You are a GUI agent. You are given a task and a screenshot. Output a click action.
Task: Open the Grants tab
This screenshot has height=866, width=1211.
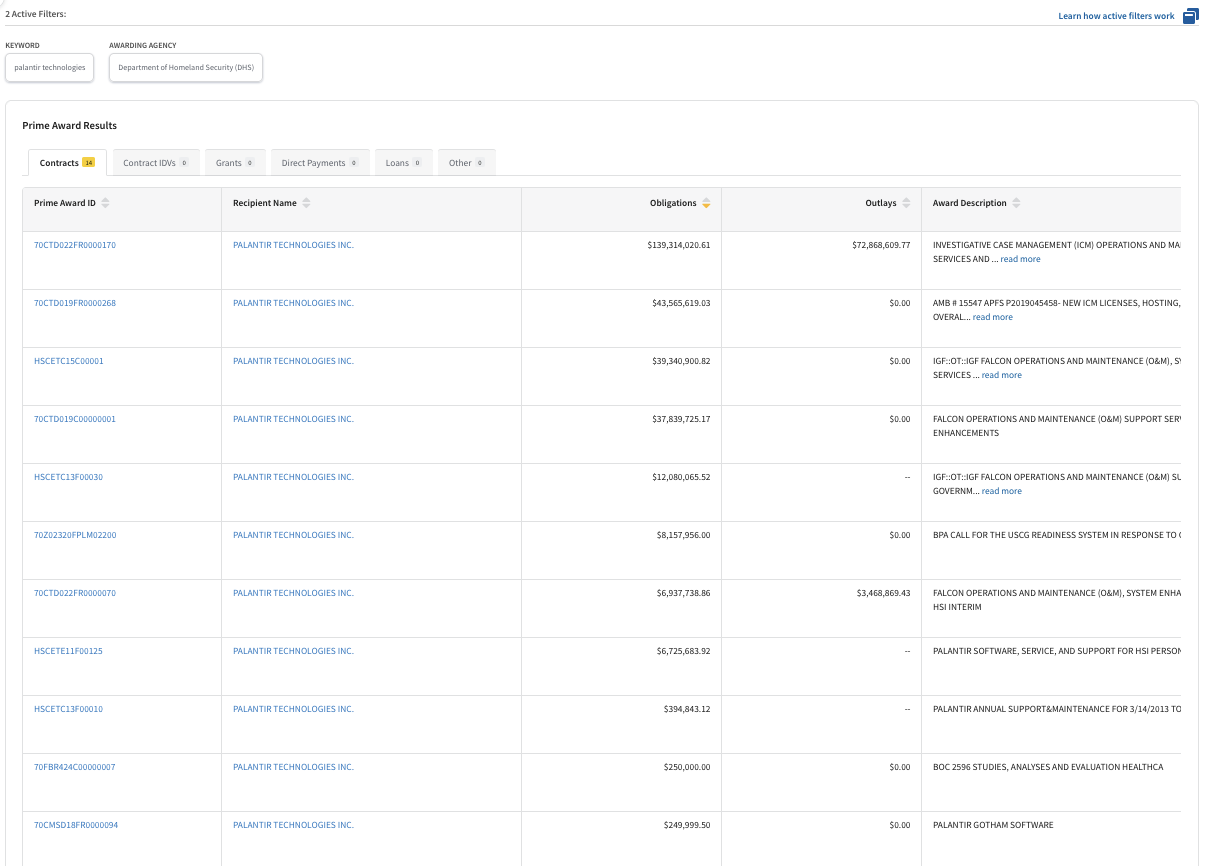coord(234,162)
